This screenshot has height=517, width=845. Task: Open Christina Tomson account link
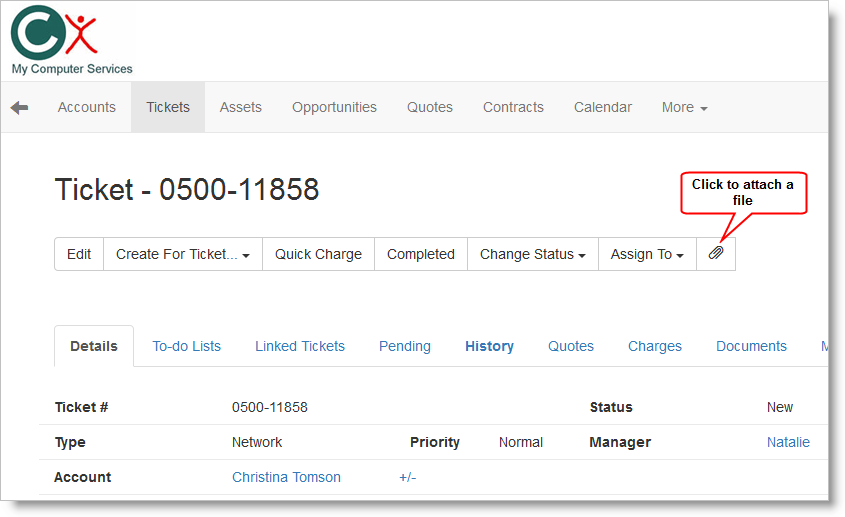pyautogui.click(x=286, y=477)
